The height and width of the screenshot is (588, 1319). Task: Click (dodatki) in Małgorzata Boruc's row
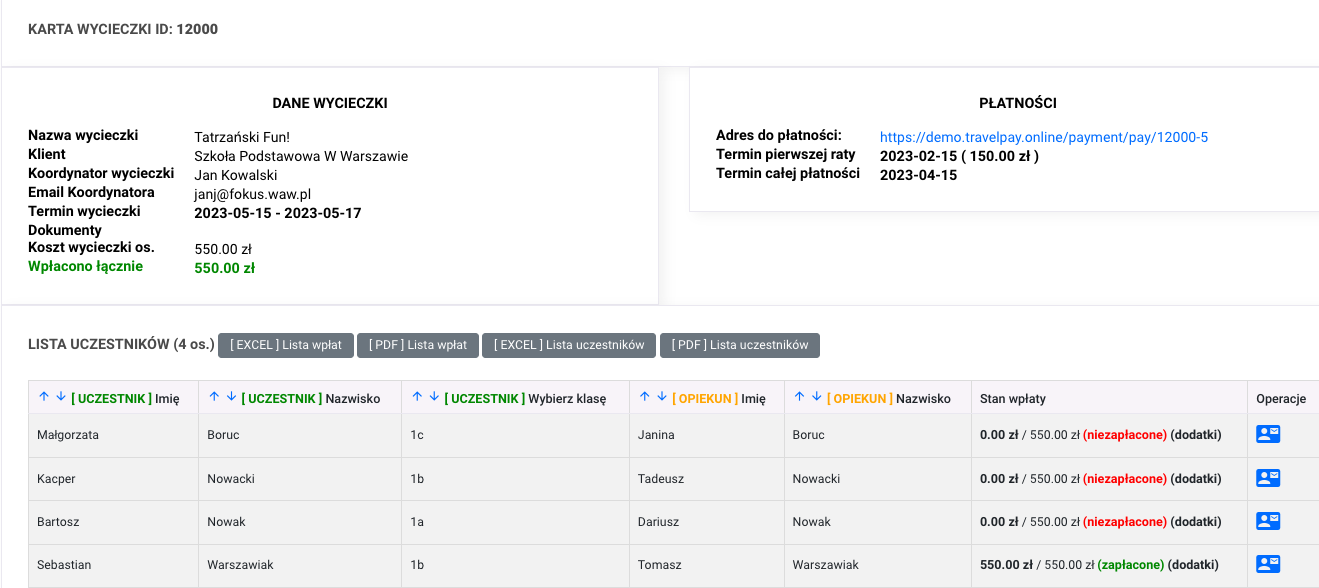click(1196, 435)
